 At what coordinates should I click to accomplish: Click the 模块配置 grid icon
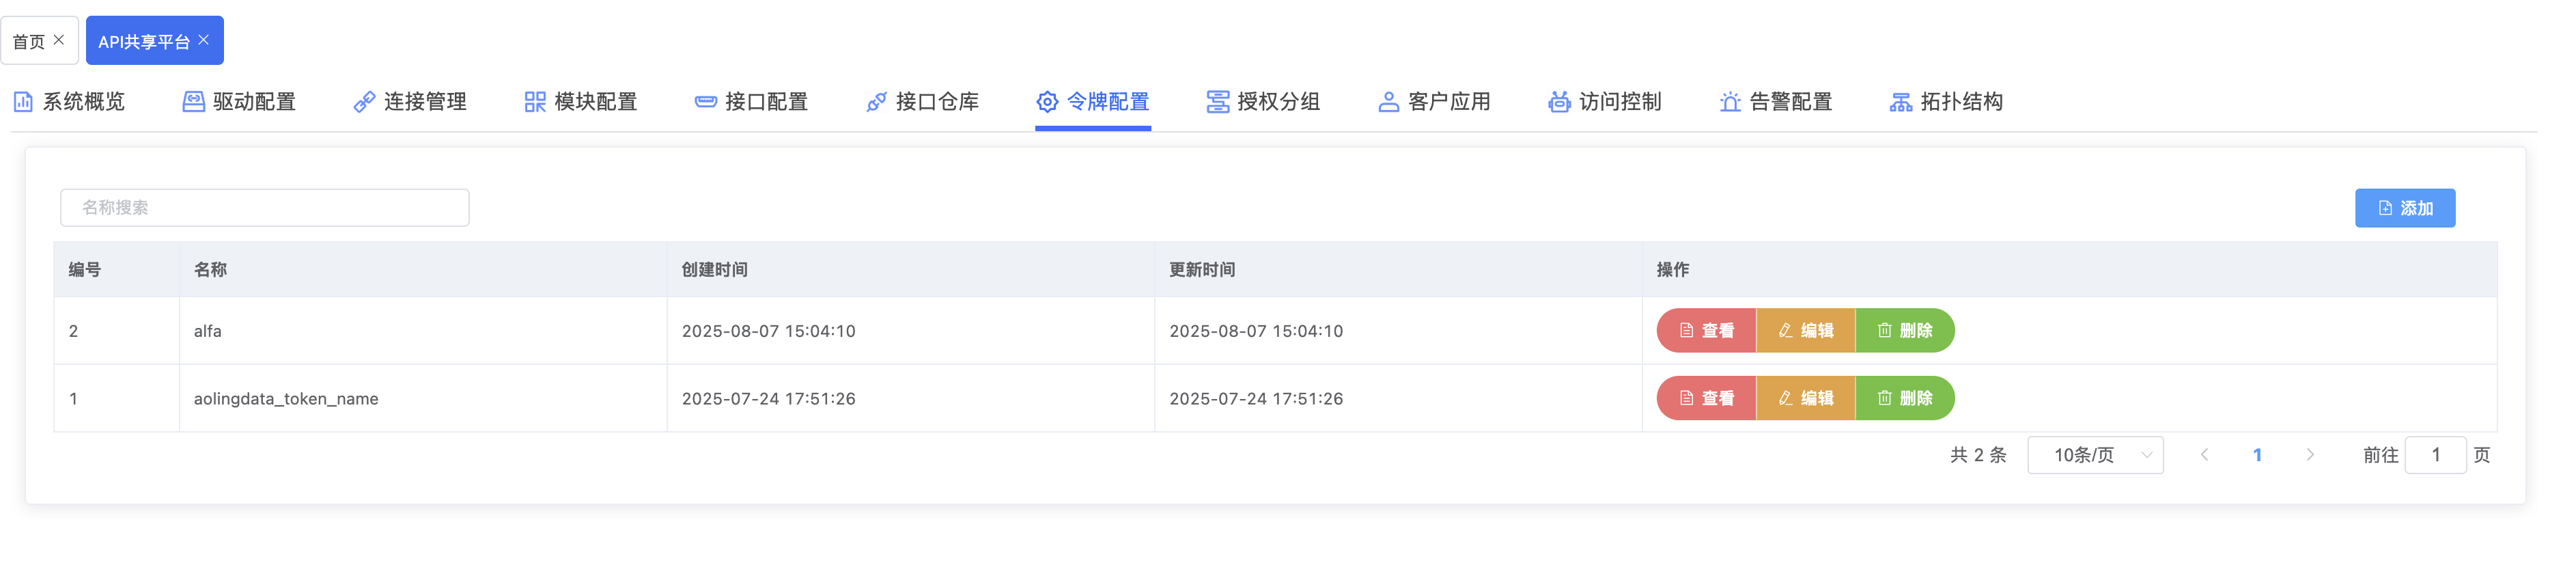(535, 102)
